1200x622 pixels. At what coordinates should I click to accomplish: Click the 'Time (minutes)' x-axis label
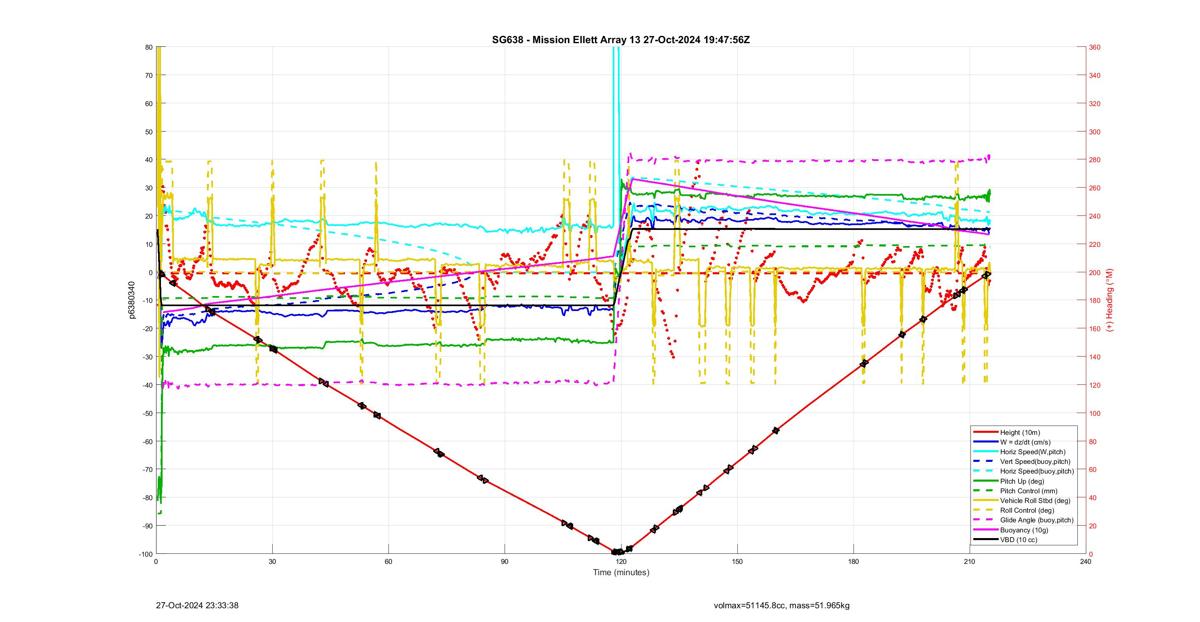click(621, 573)
